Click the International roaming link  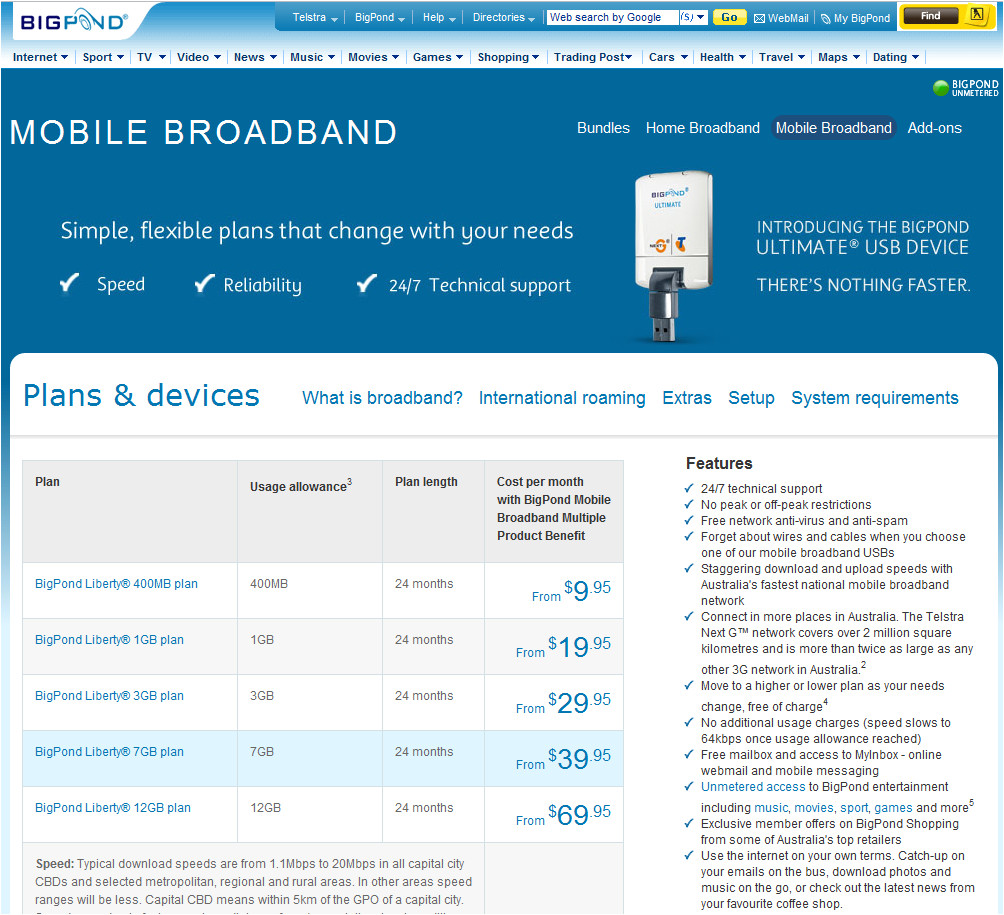(561, 398)
